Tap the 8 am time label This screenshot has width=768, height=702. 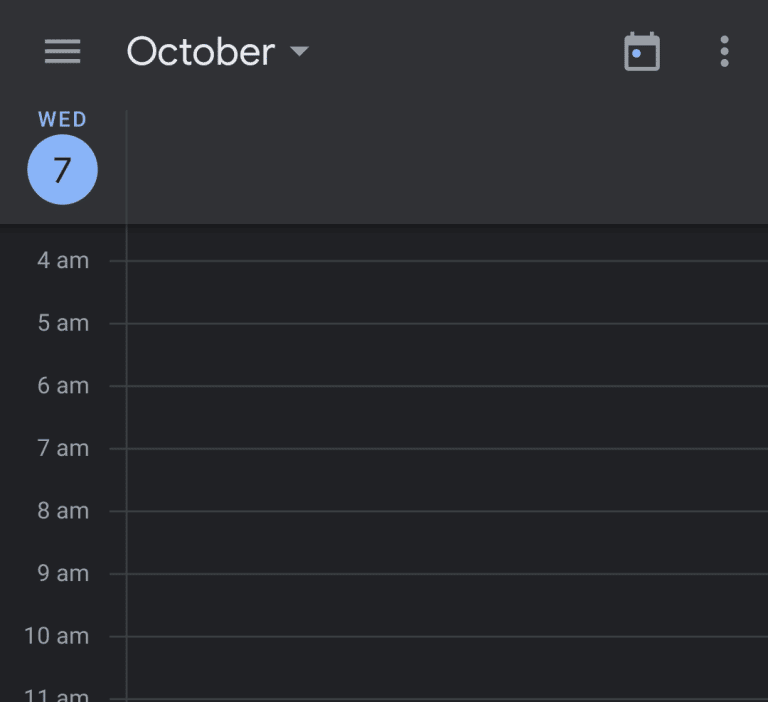pos(63,511)
